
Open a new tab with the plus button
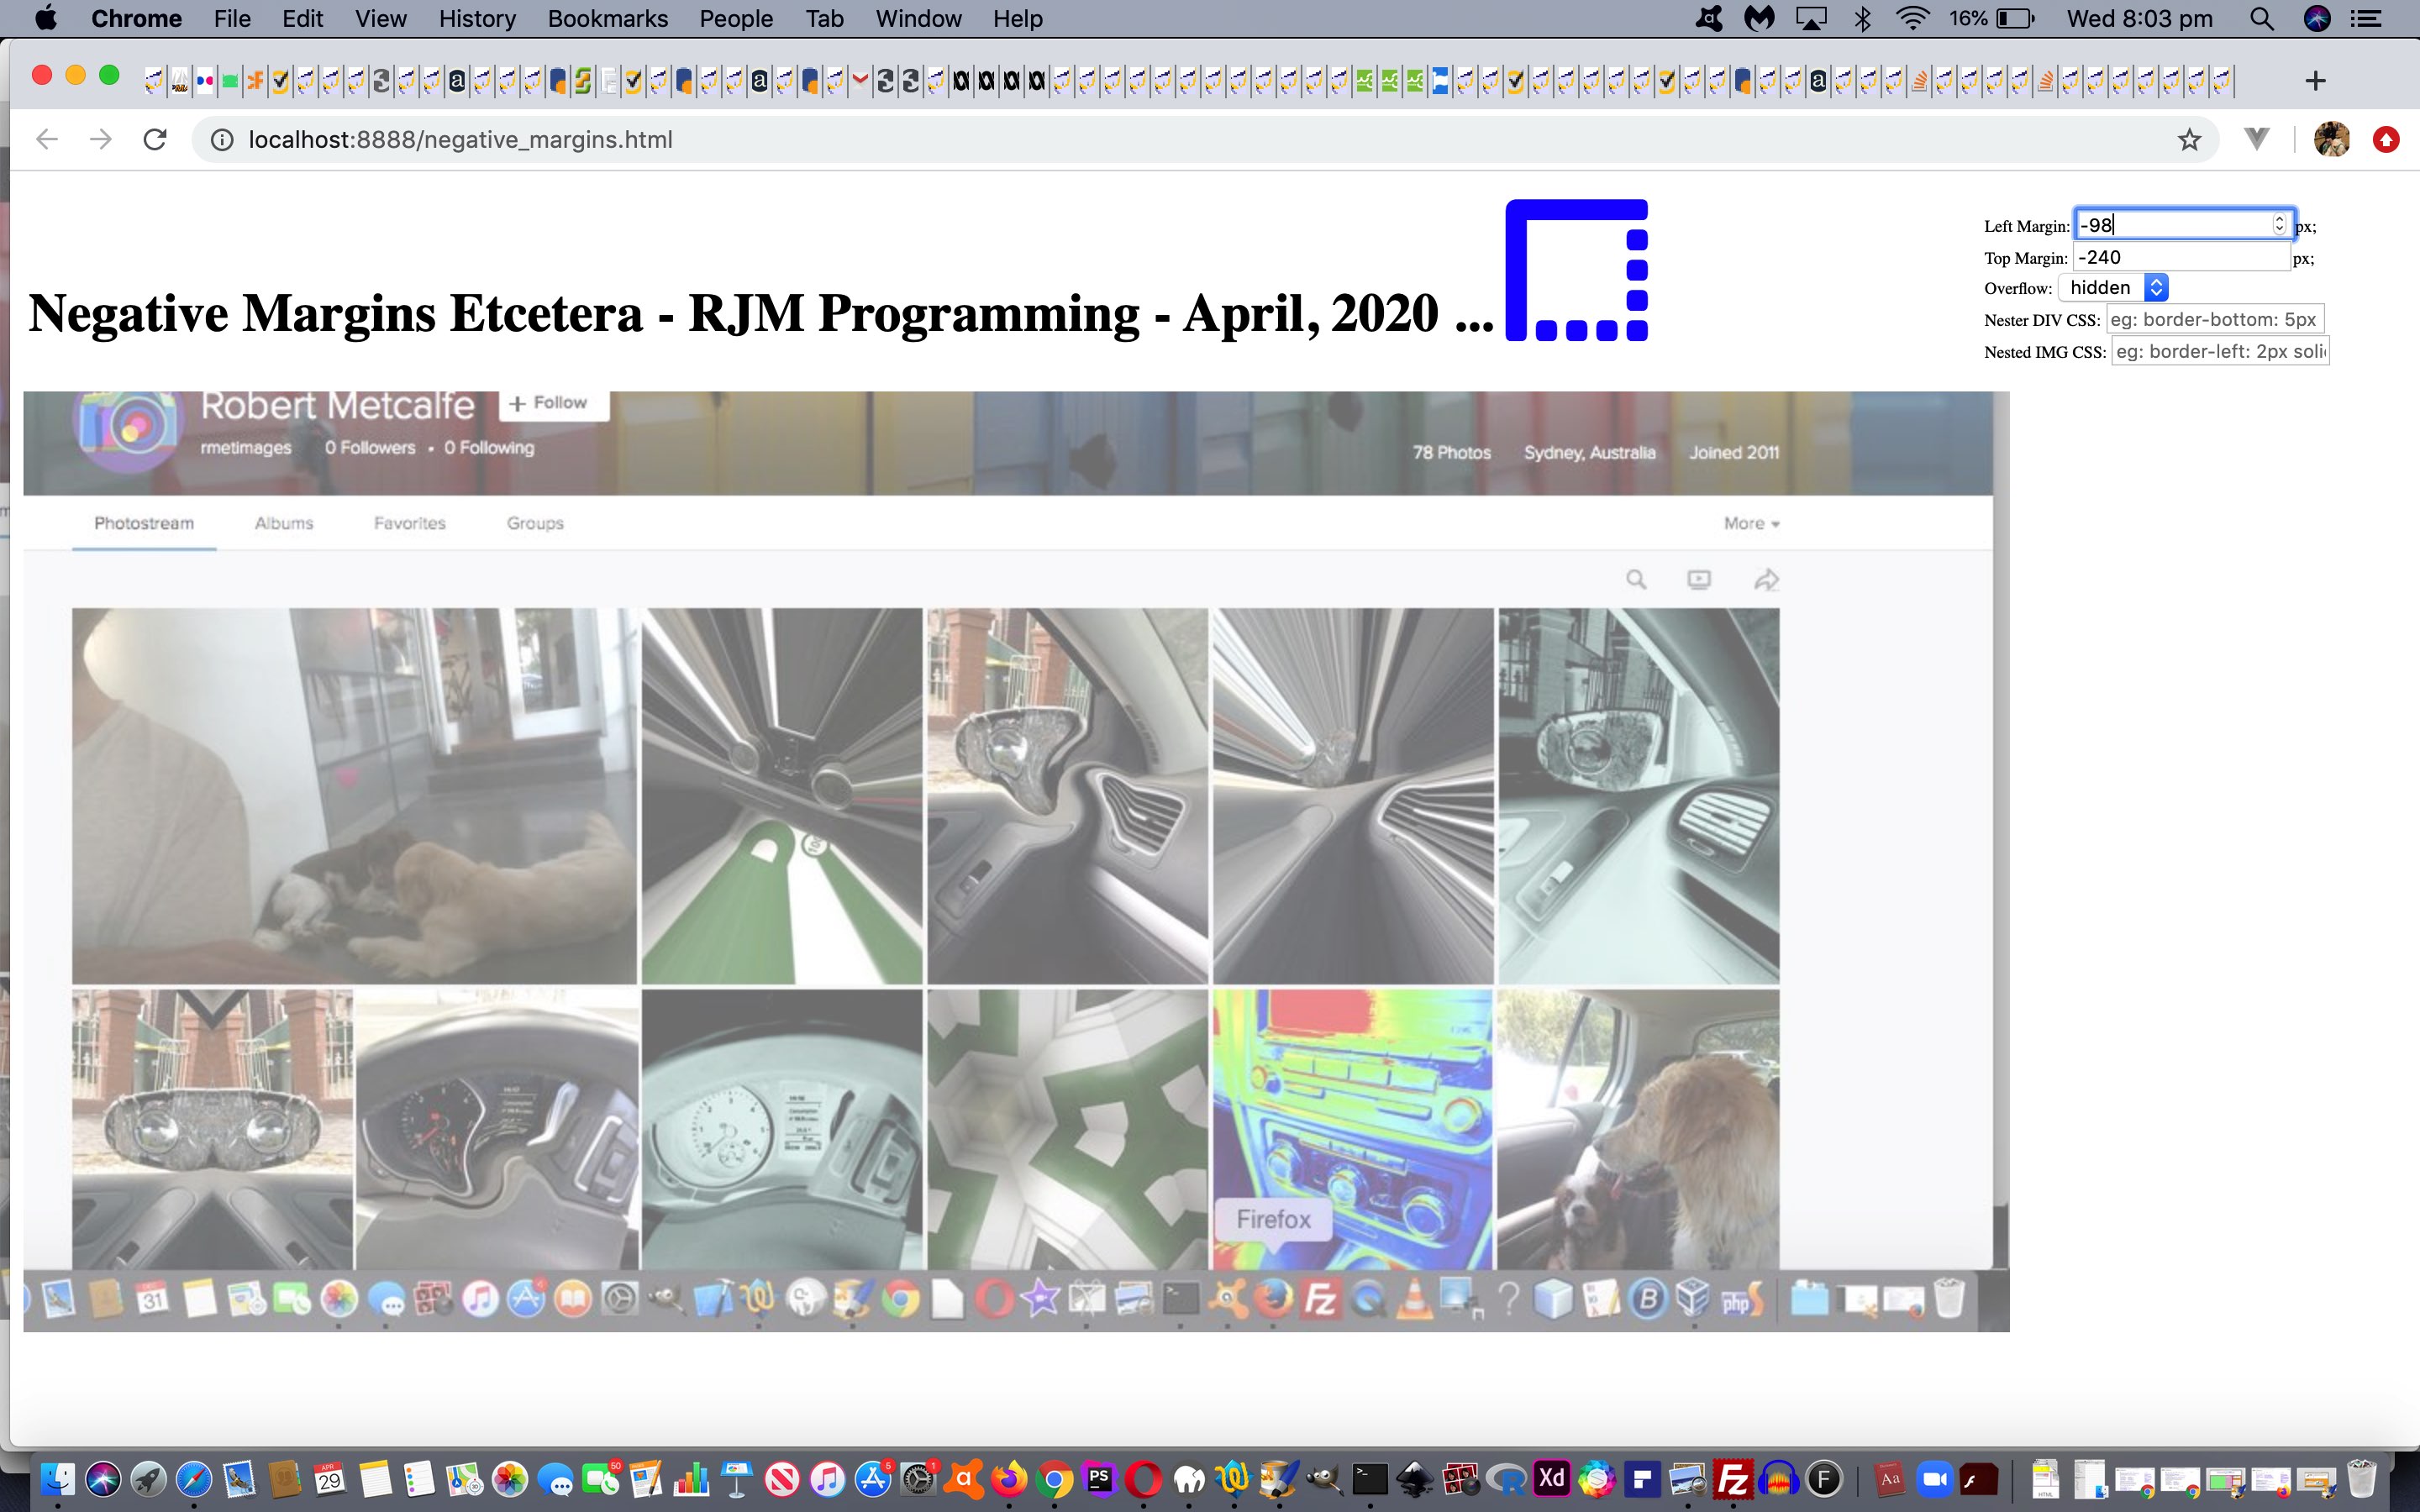pos(2315,80)
